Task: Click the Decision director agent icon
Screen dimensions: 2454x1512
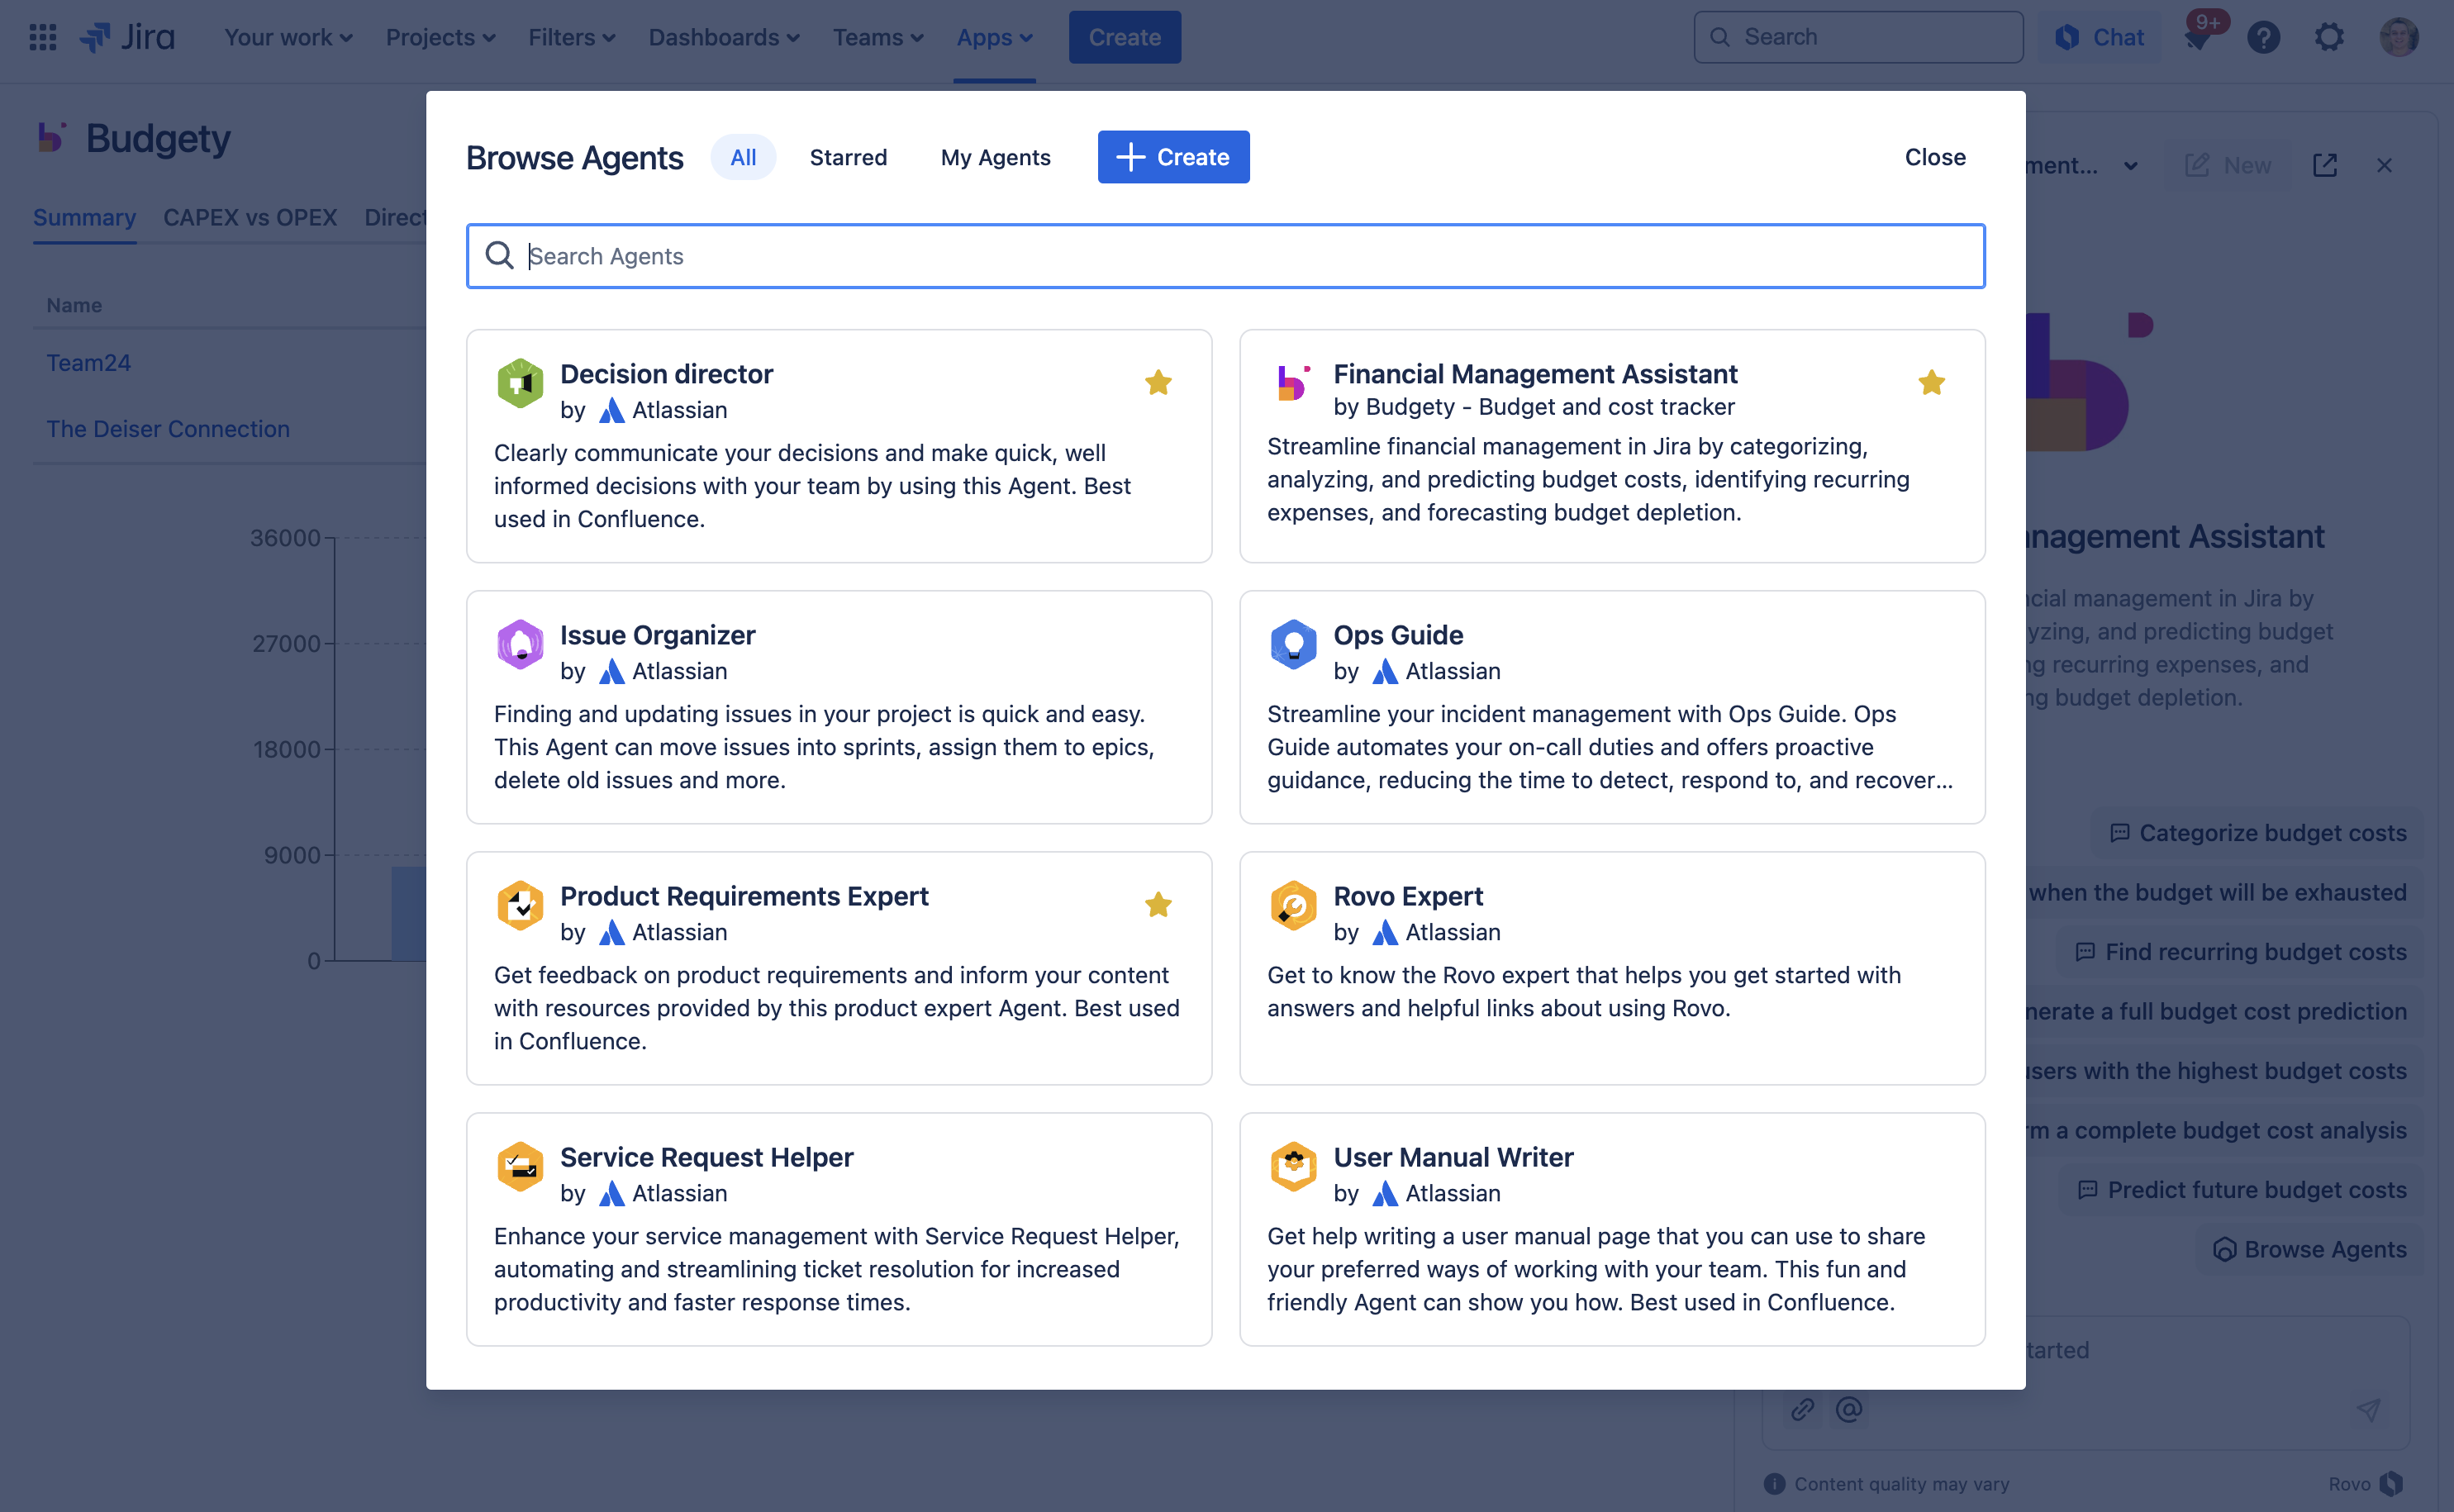Action: (x=520, y=383)
